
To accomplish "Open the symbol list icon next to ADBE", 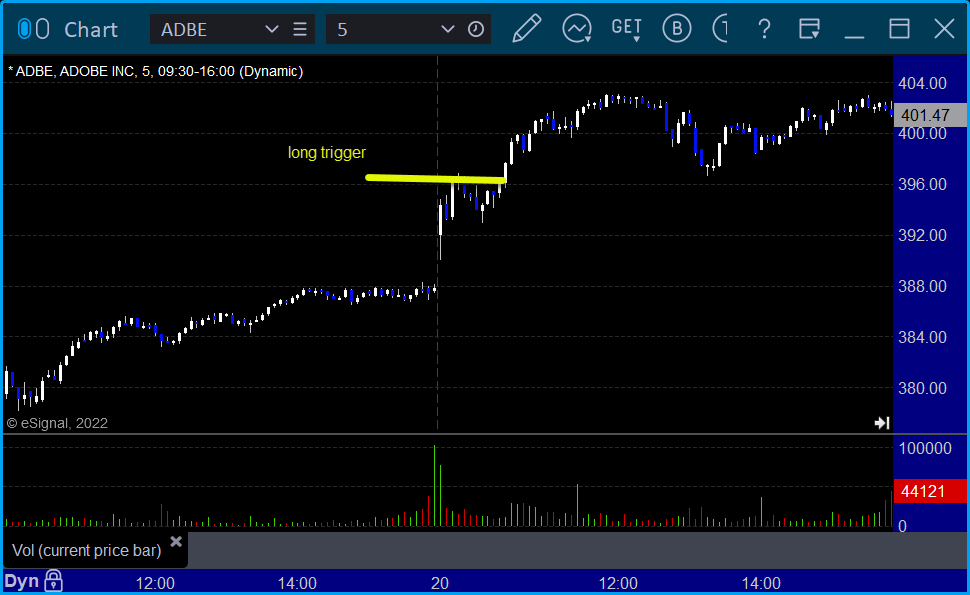I will (x=300, y=29).
